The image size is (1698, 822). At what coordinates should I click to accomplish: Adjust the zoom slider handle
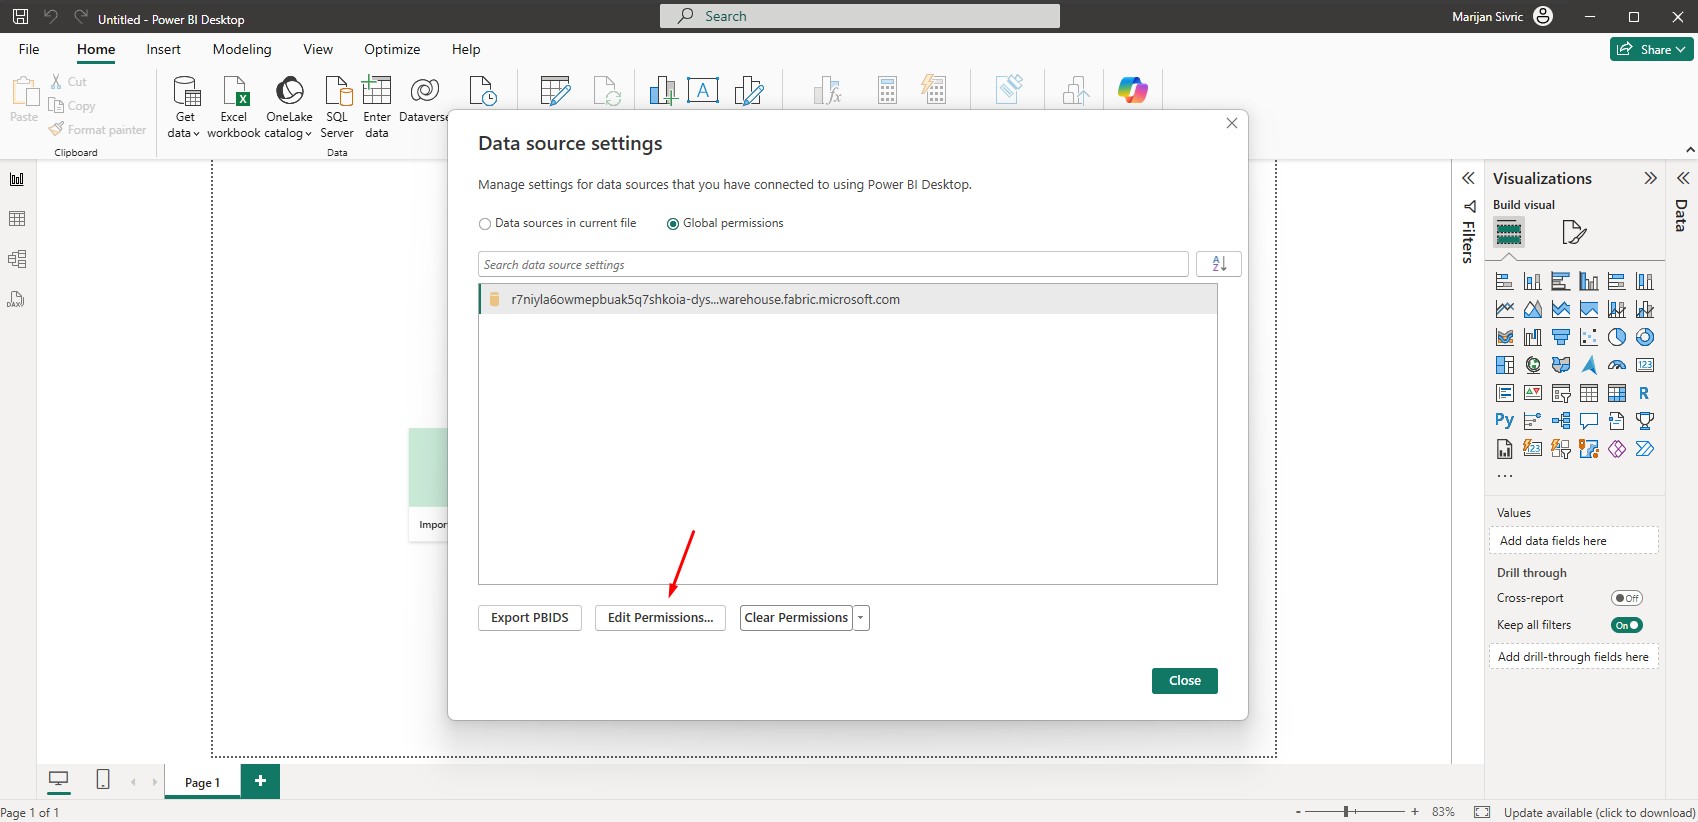tap(1347, 812)
